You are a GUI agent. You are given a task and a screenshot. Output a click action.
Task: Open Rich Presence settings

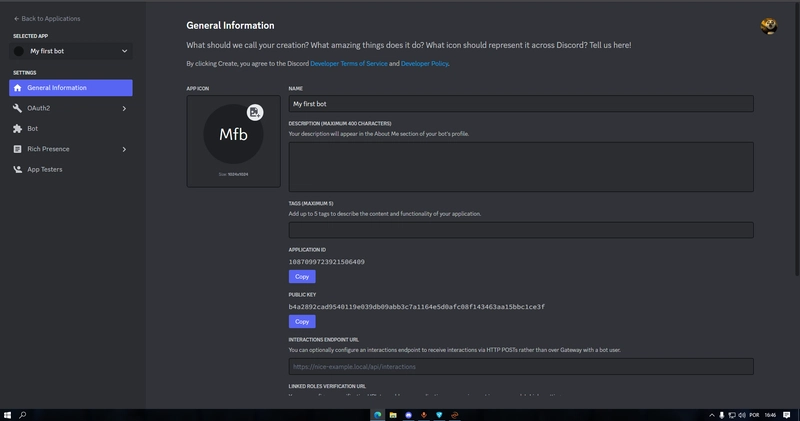coord(71,149)
